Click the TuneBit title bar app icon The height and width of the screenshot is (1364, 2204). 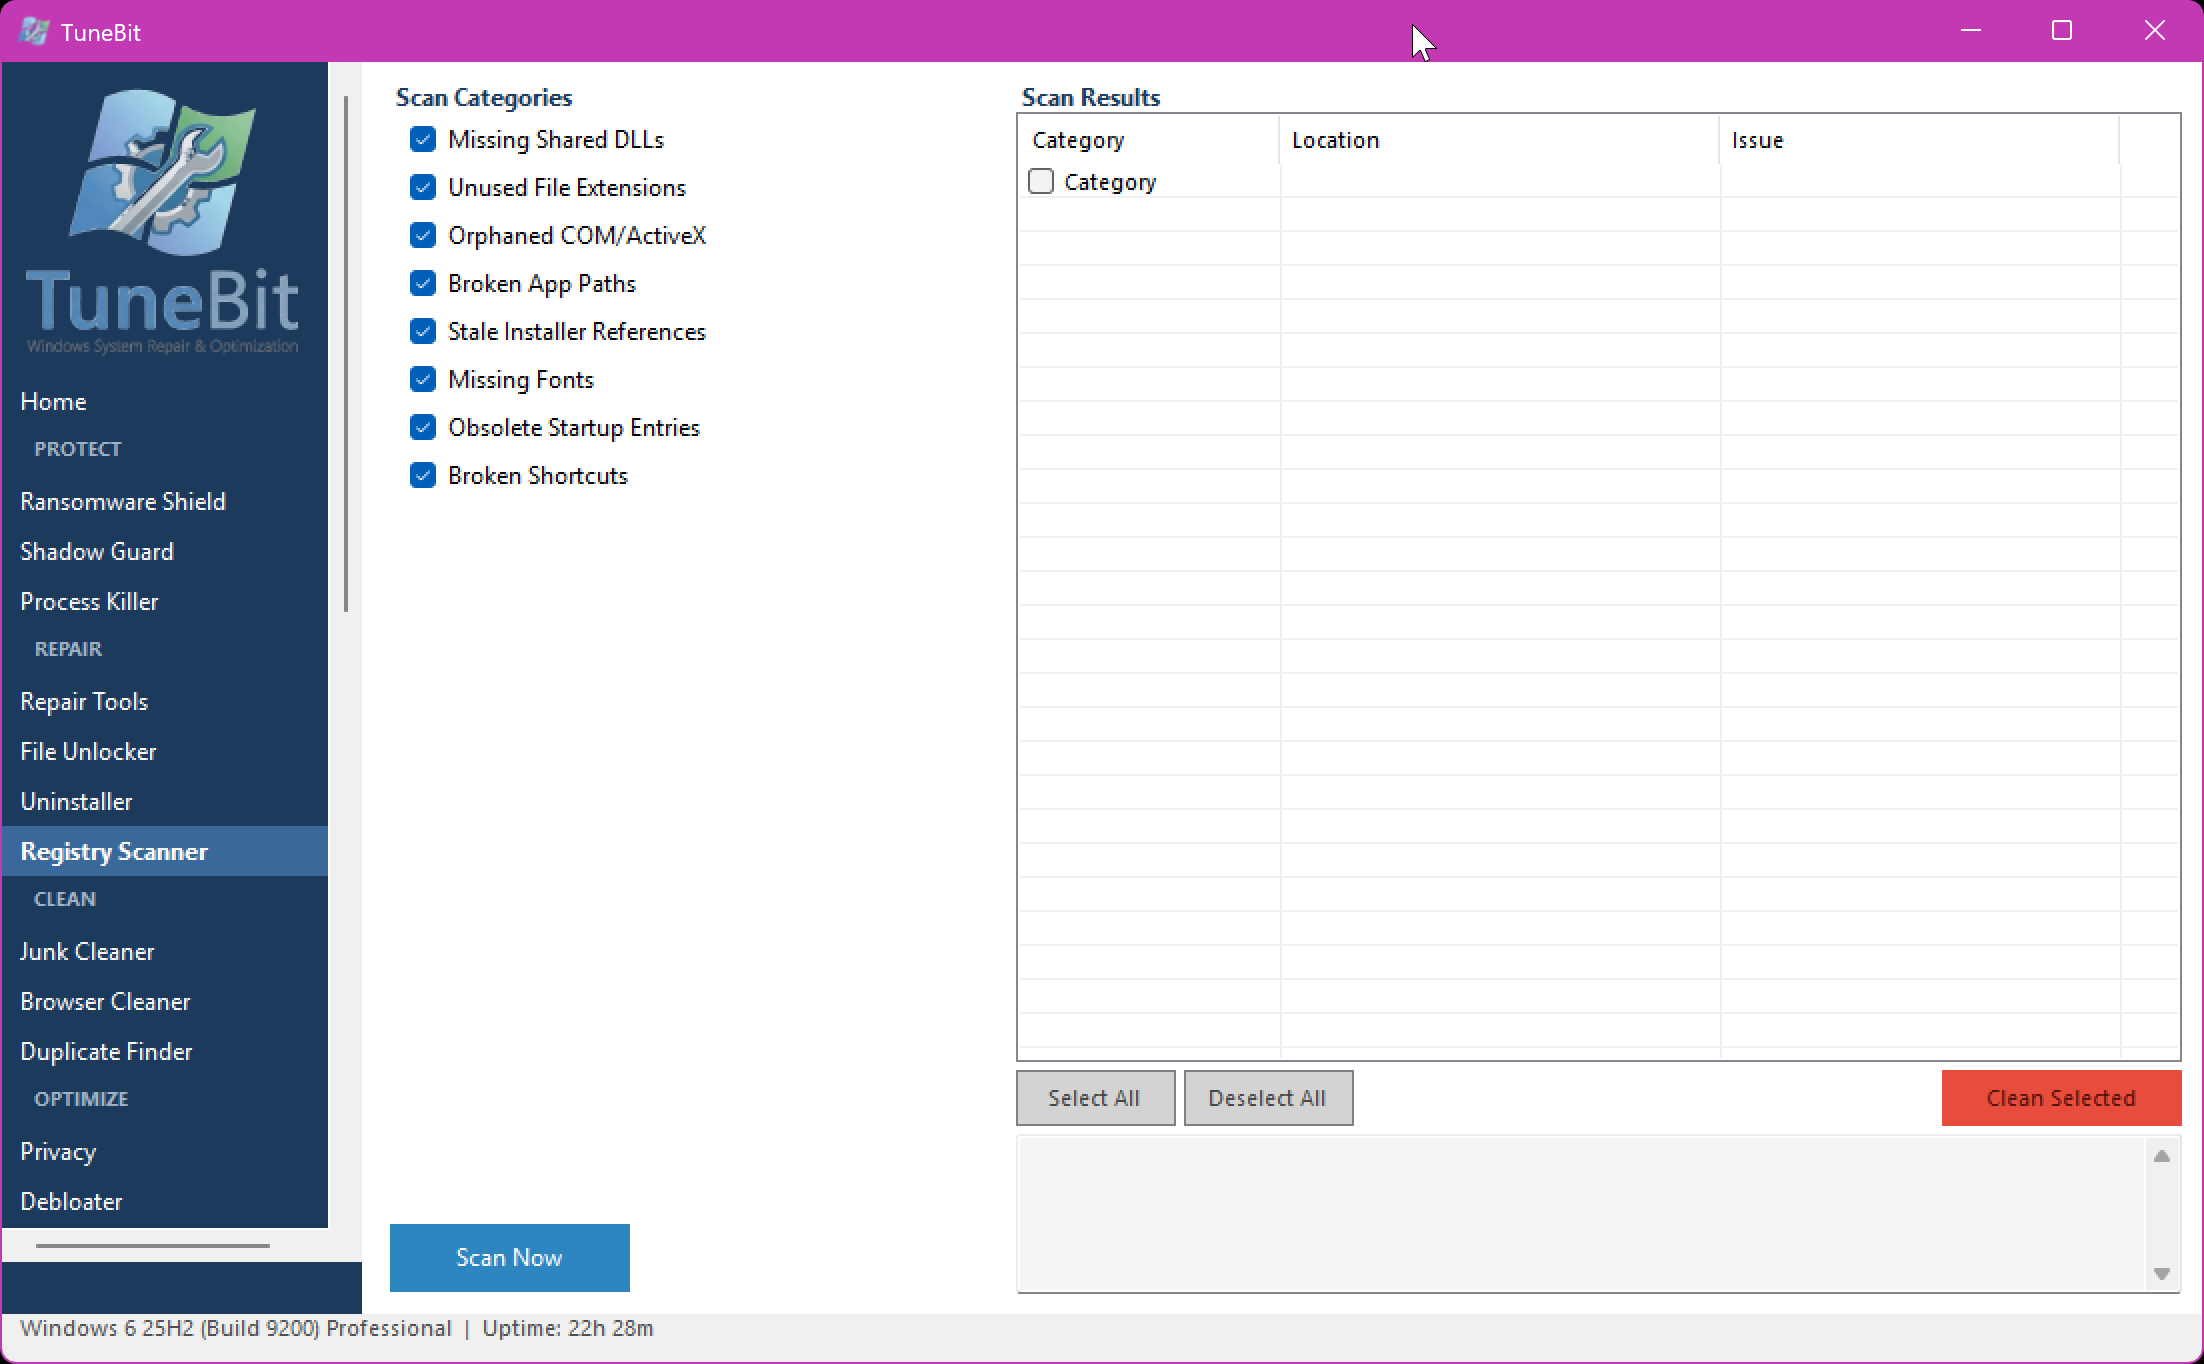click(x=34, y=32)
